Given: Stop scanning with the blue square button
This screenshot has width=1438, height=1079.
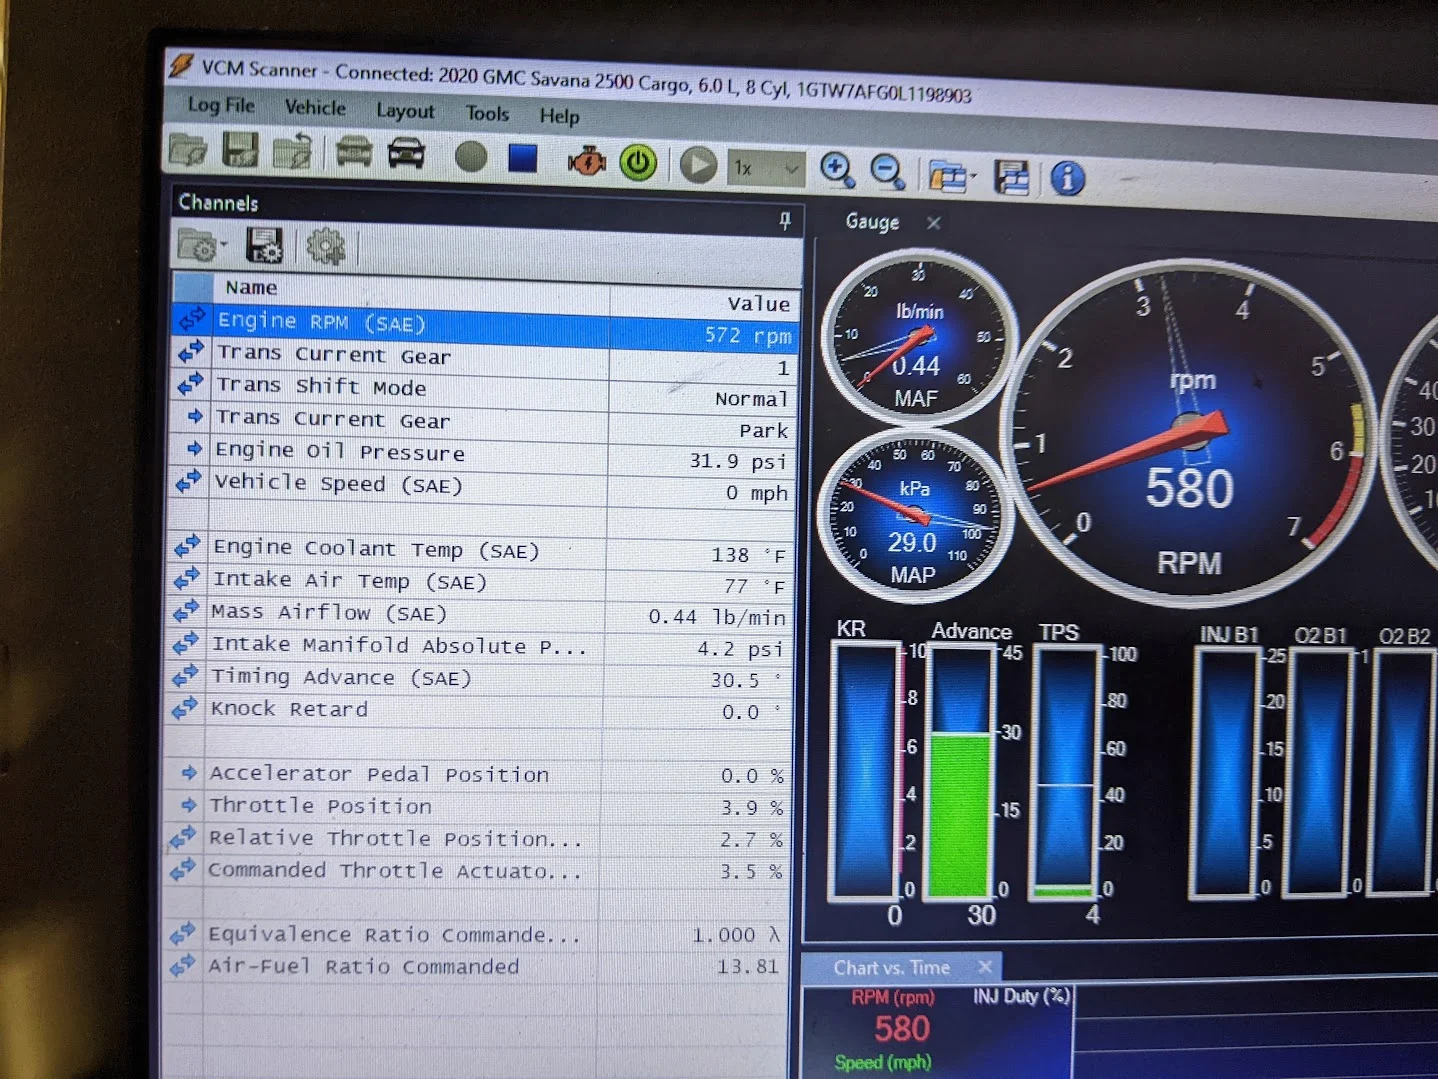Looking at the screenshot, I should 523,158.
